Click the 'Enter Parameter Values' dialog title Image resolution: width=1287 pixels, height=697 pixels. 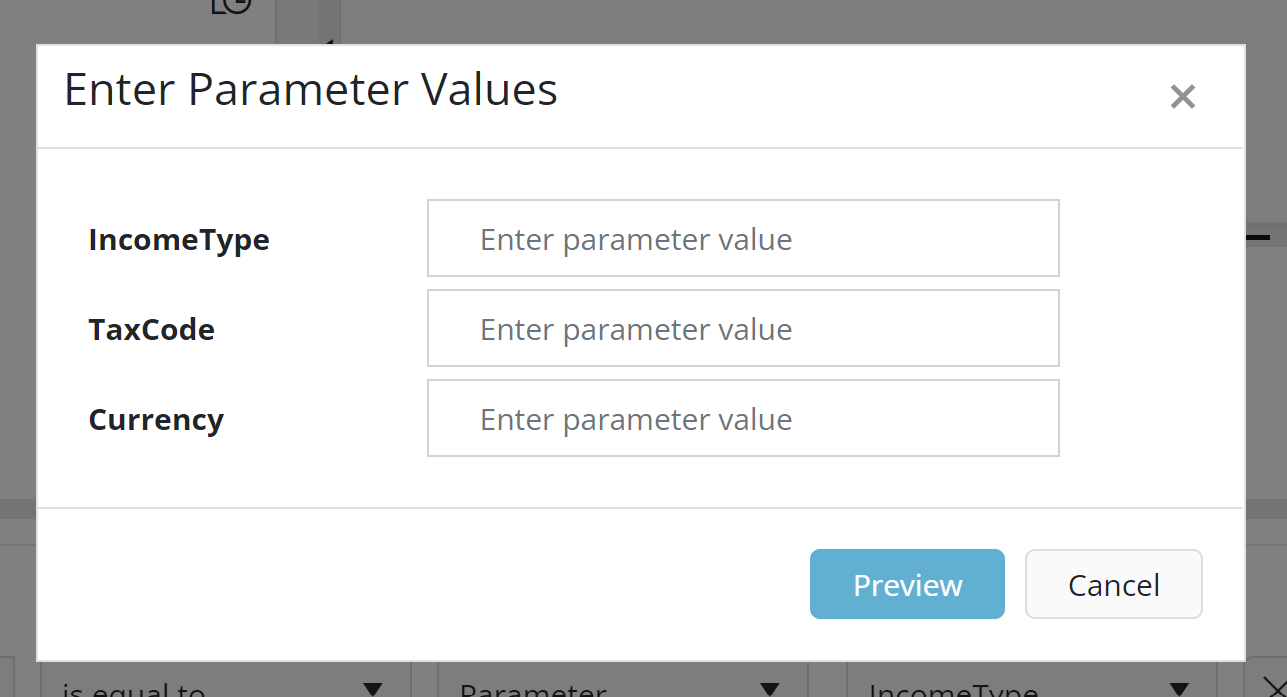pyautogui.click(x=311, y=90)
